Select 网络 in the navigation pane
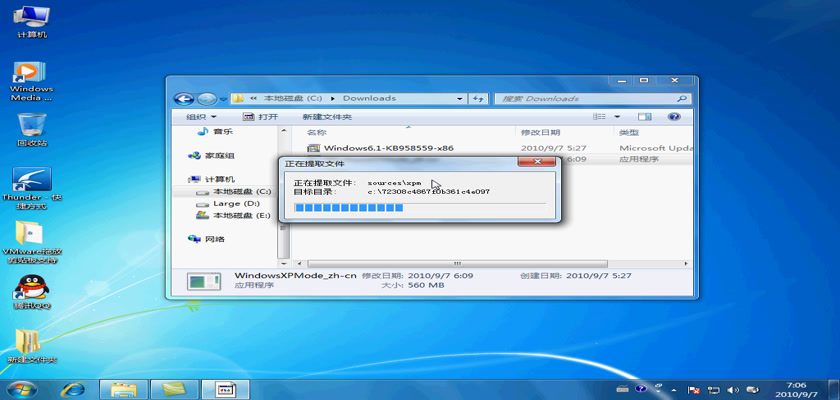This screenshot has height=400, width=840. 214,239
